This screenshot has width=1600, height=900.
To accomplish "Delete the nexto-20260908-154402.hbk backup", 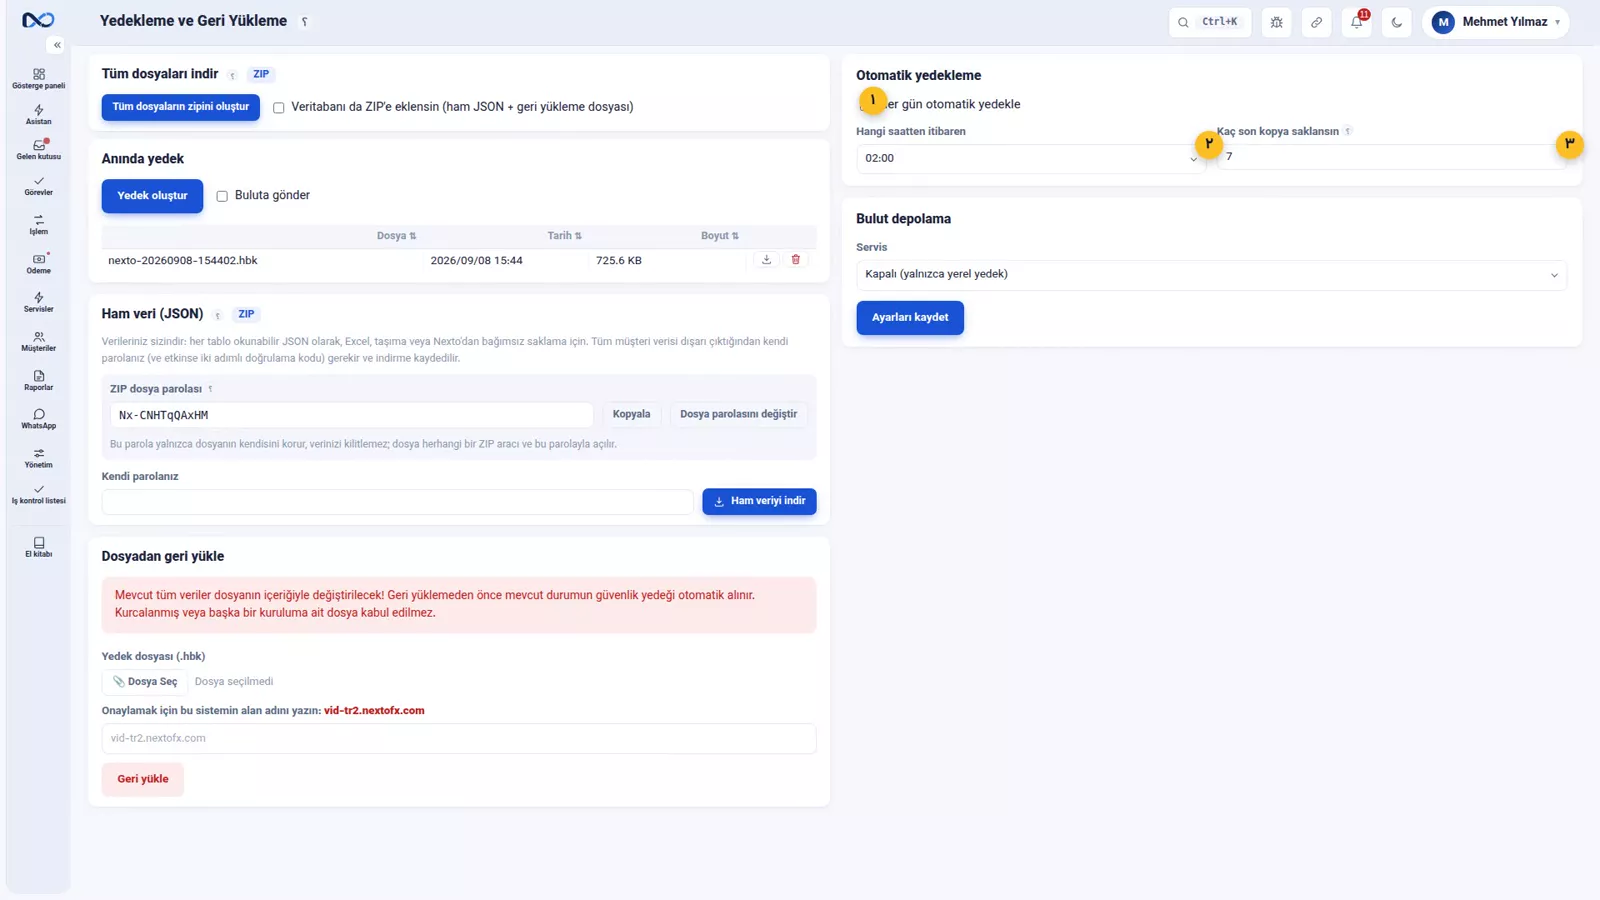I will [796, 260].
